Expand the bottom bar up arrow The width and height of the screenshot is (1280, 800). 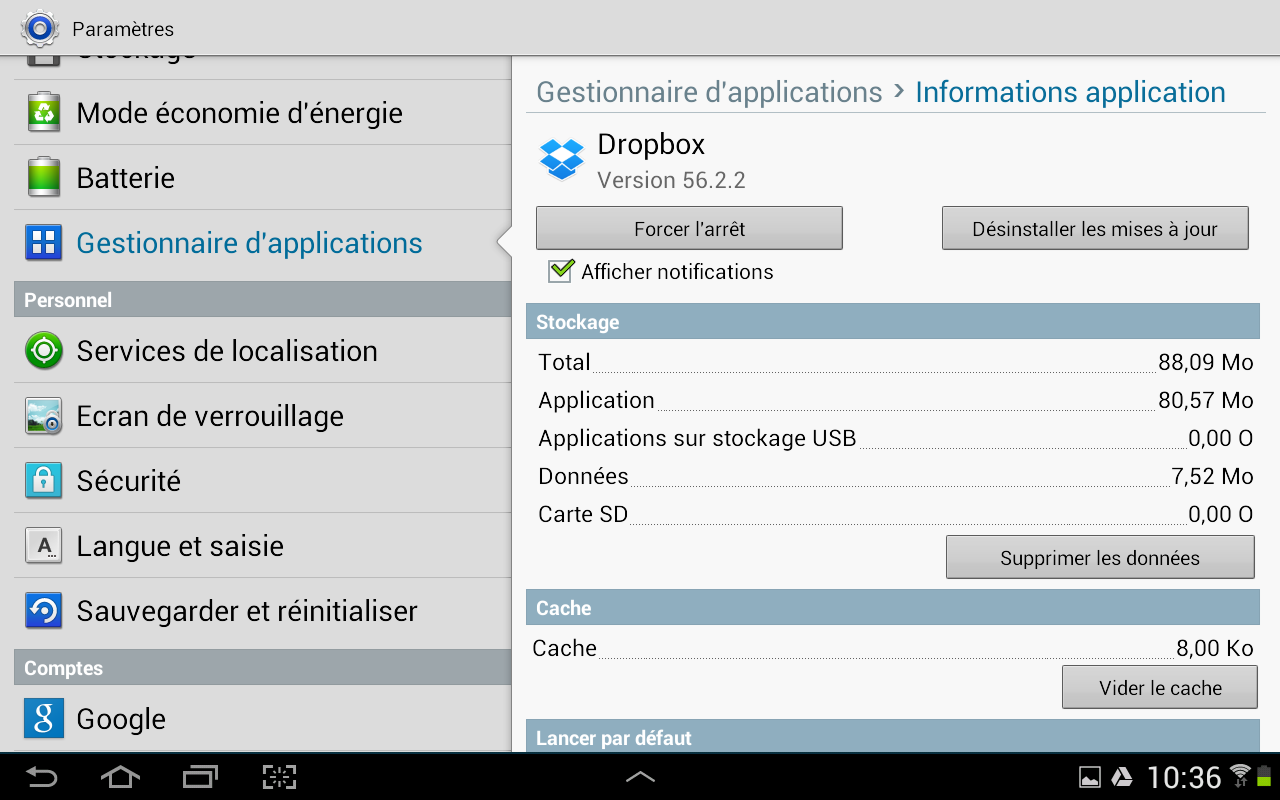point(640,776)
